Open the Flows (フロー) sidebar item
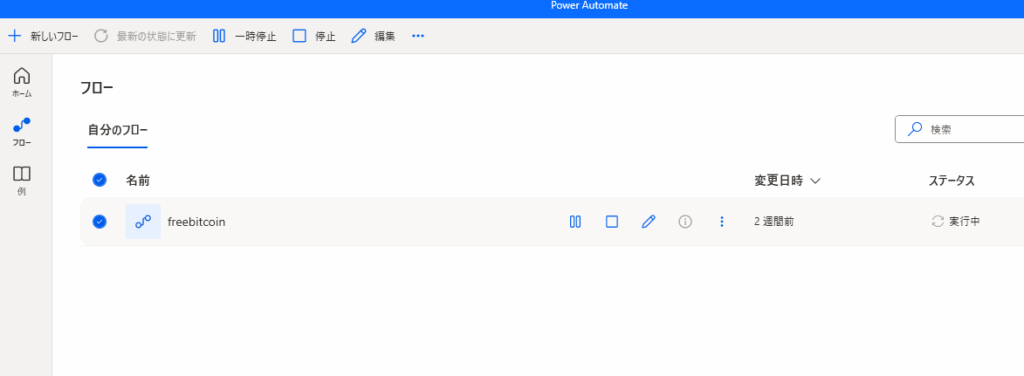The image size is (1024, 376). tap(22, 131)
